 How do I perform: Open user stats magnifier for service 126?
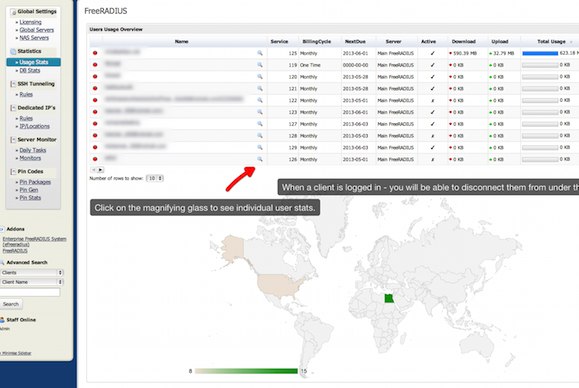pyautogui.click(x=260, y=159)
